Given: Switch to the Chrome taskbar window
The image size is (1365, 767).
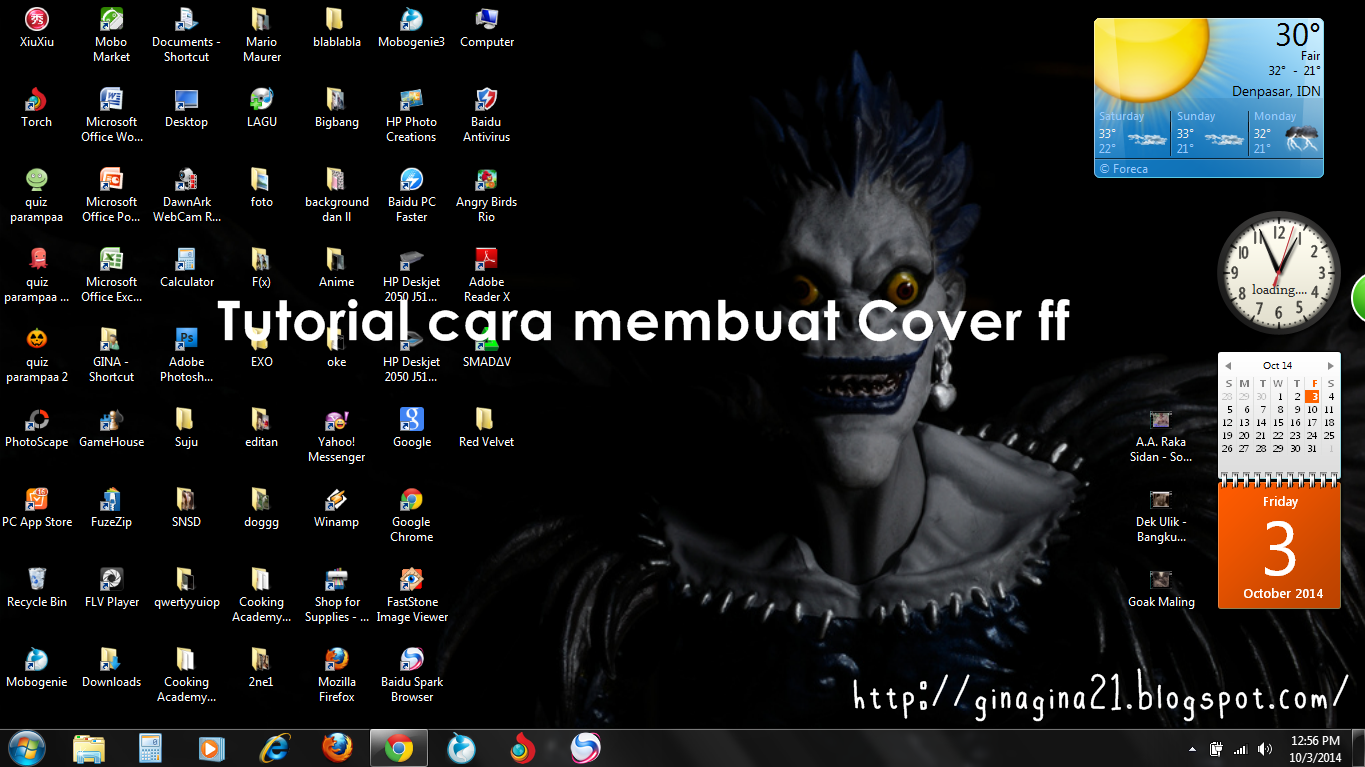Looking at the screenshot, I should coord(399,748).
